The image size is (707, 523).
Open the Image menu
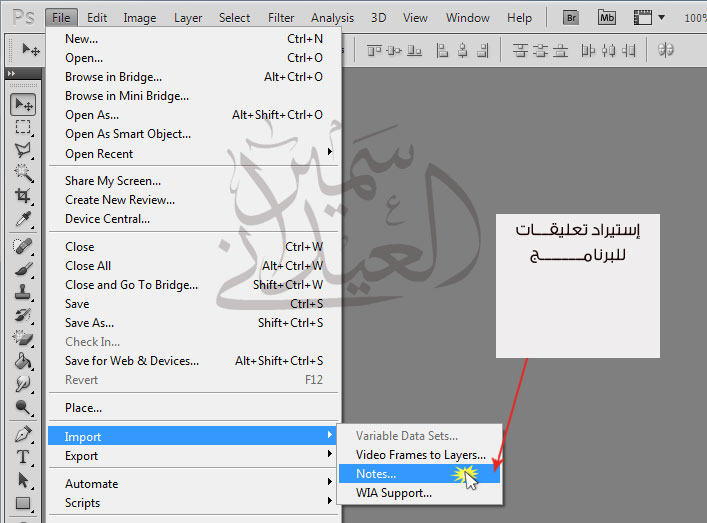(140, 18)
